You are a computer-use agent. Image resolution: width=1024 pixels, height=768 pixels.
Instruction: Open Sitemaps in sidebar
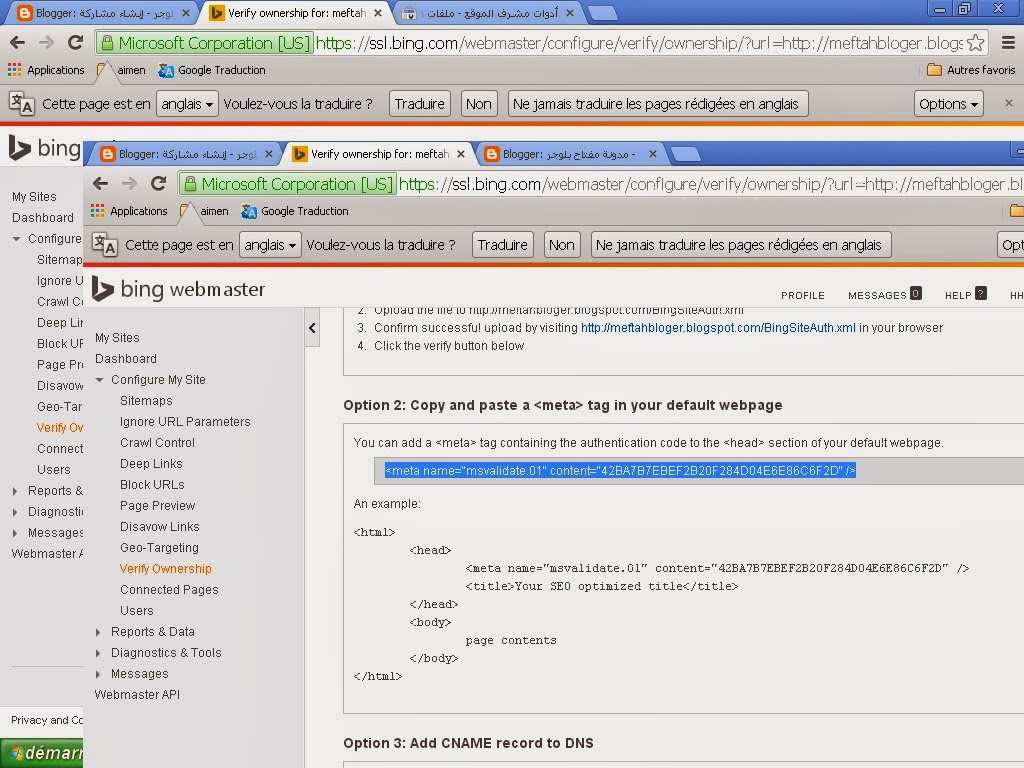(x=146, y=400)
